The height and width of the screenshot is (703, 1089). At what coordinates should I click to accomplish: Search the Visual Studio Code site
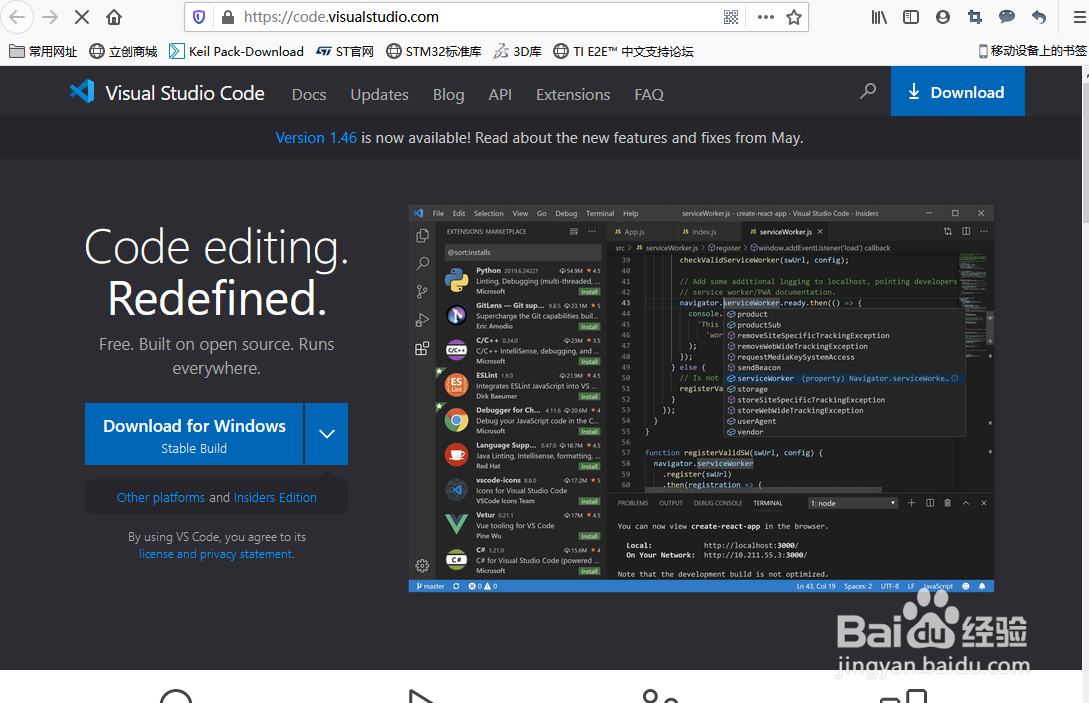click(x=867, y=91)
